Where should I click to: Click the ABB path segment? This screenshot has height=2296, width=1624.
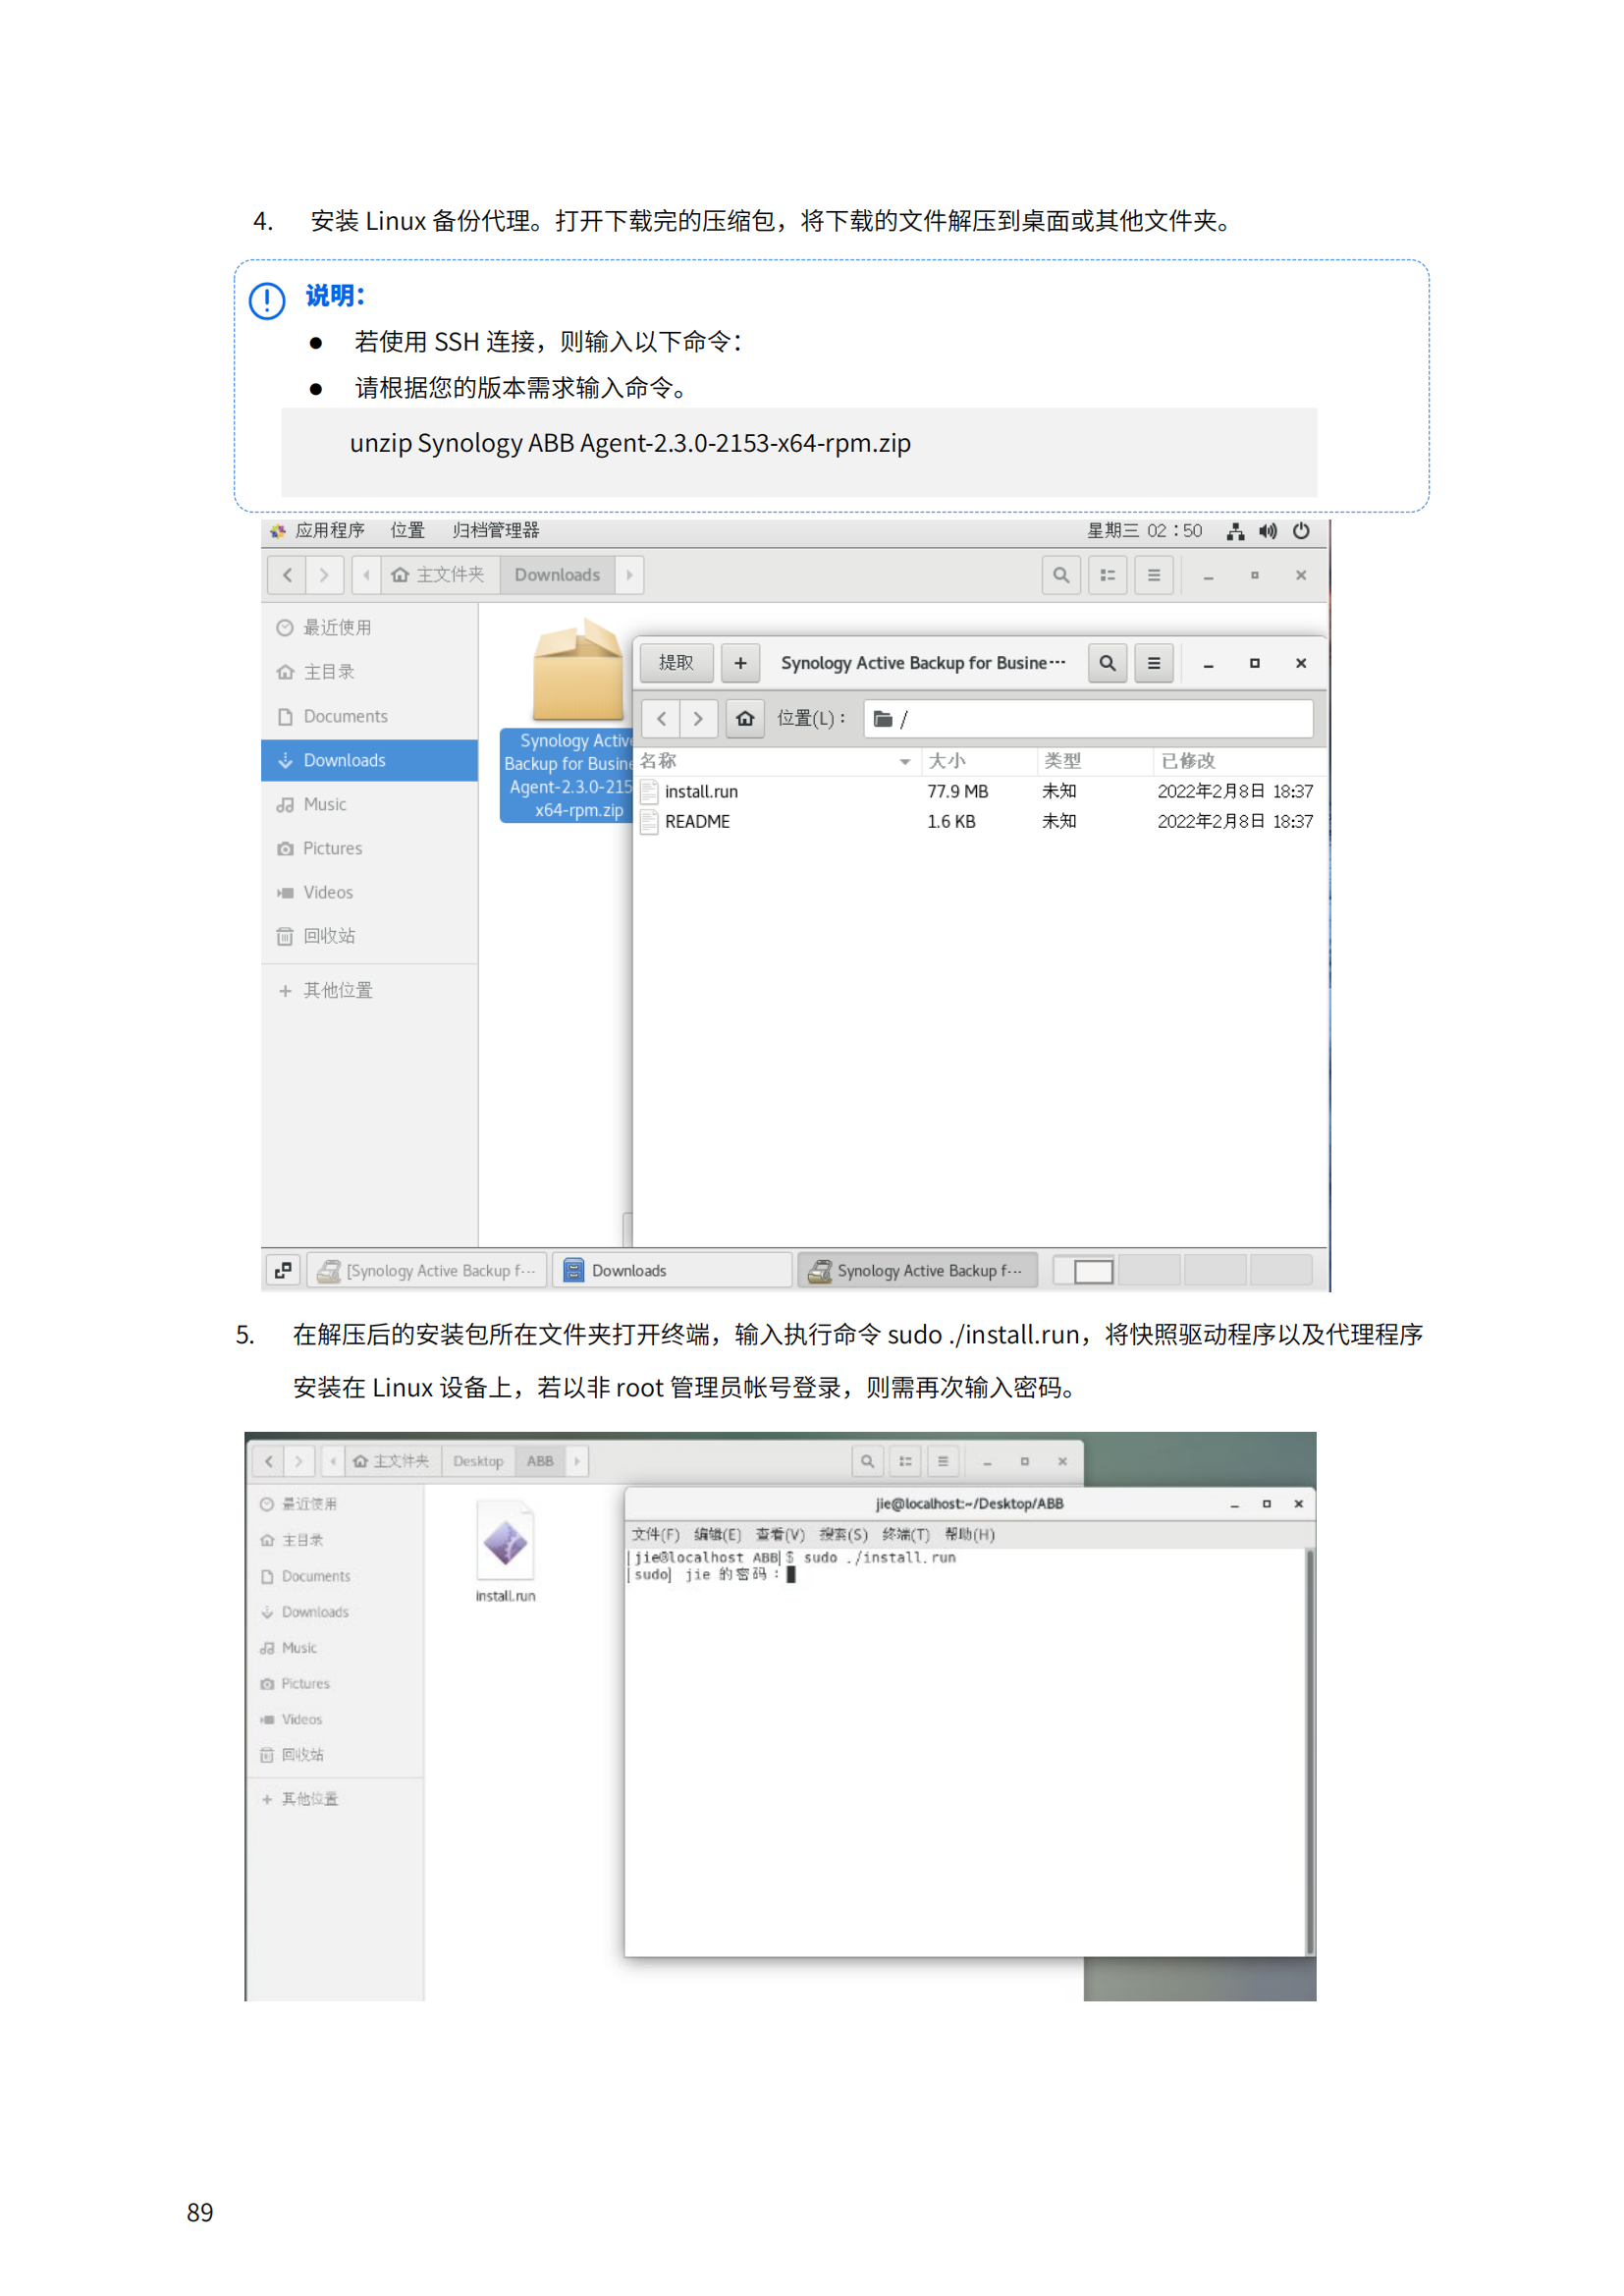pyautogui.click(x=540, y=1461)
